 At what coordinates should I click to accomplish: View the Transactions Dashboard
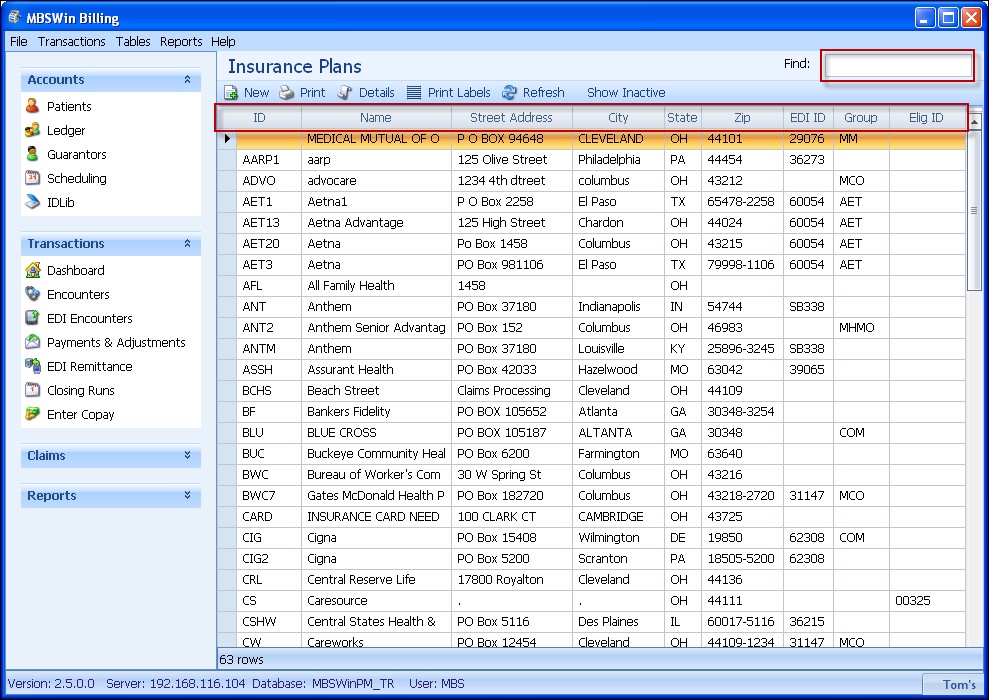74,270
